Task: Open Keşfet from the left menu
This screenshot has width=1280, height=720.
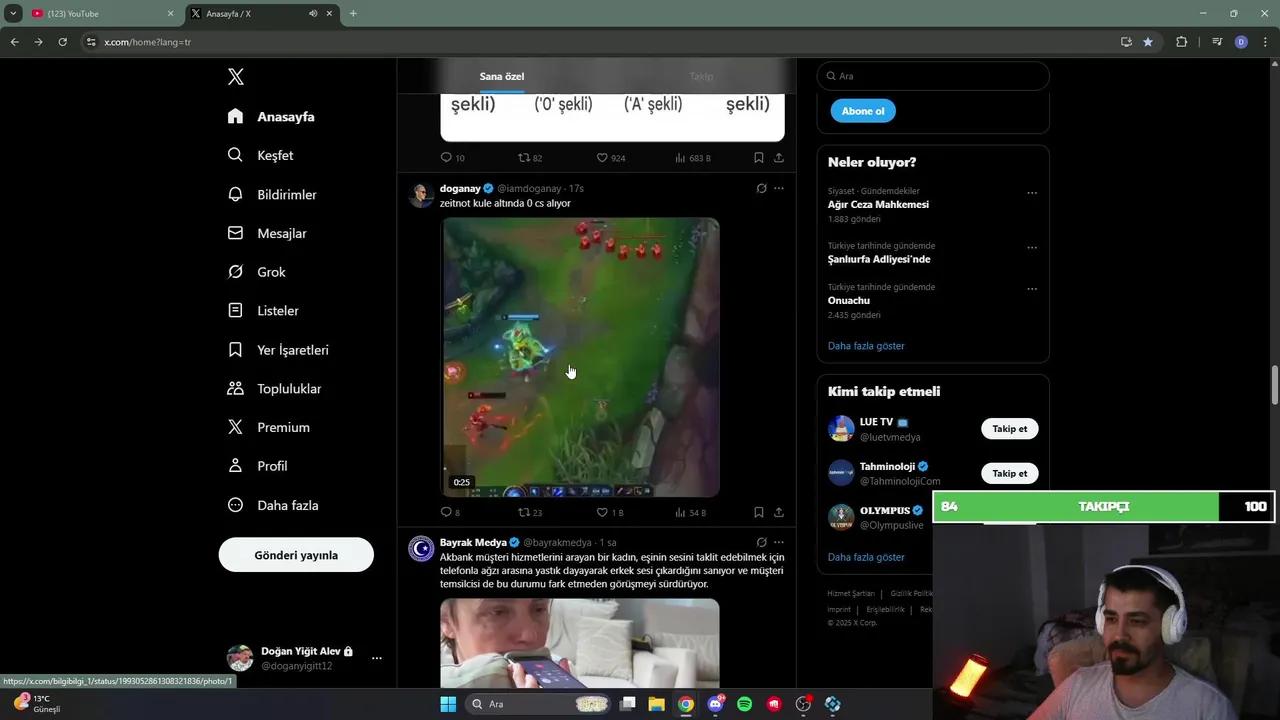Action: 260,155
